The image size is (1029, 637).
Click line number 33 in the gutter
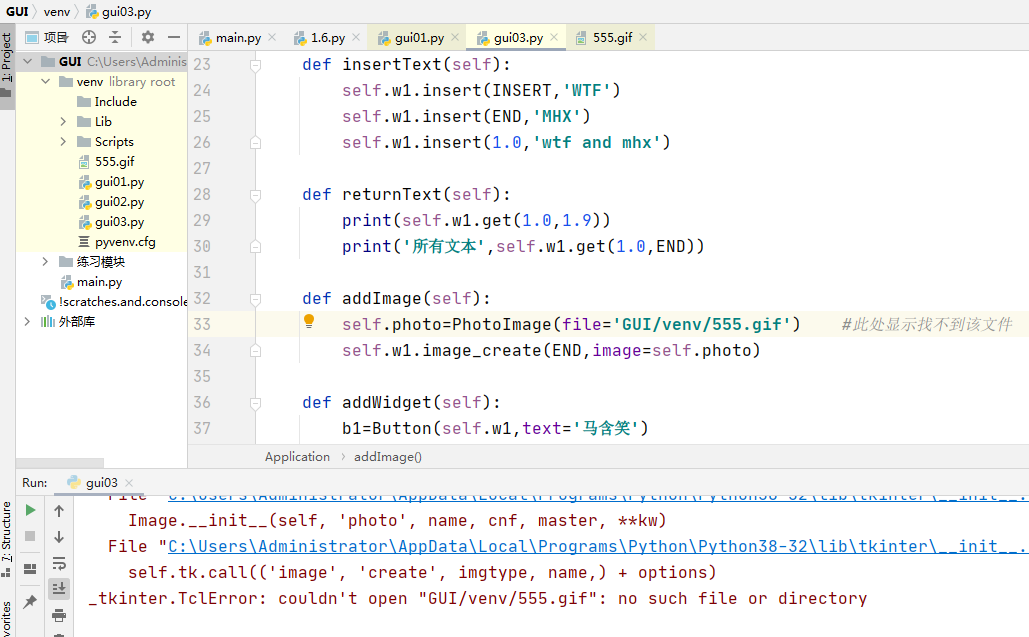tap(202, 324)
